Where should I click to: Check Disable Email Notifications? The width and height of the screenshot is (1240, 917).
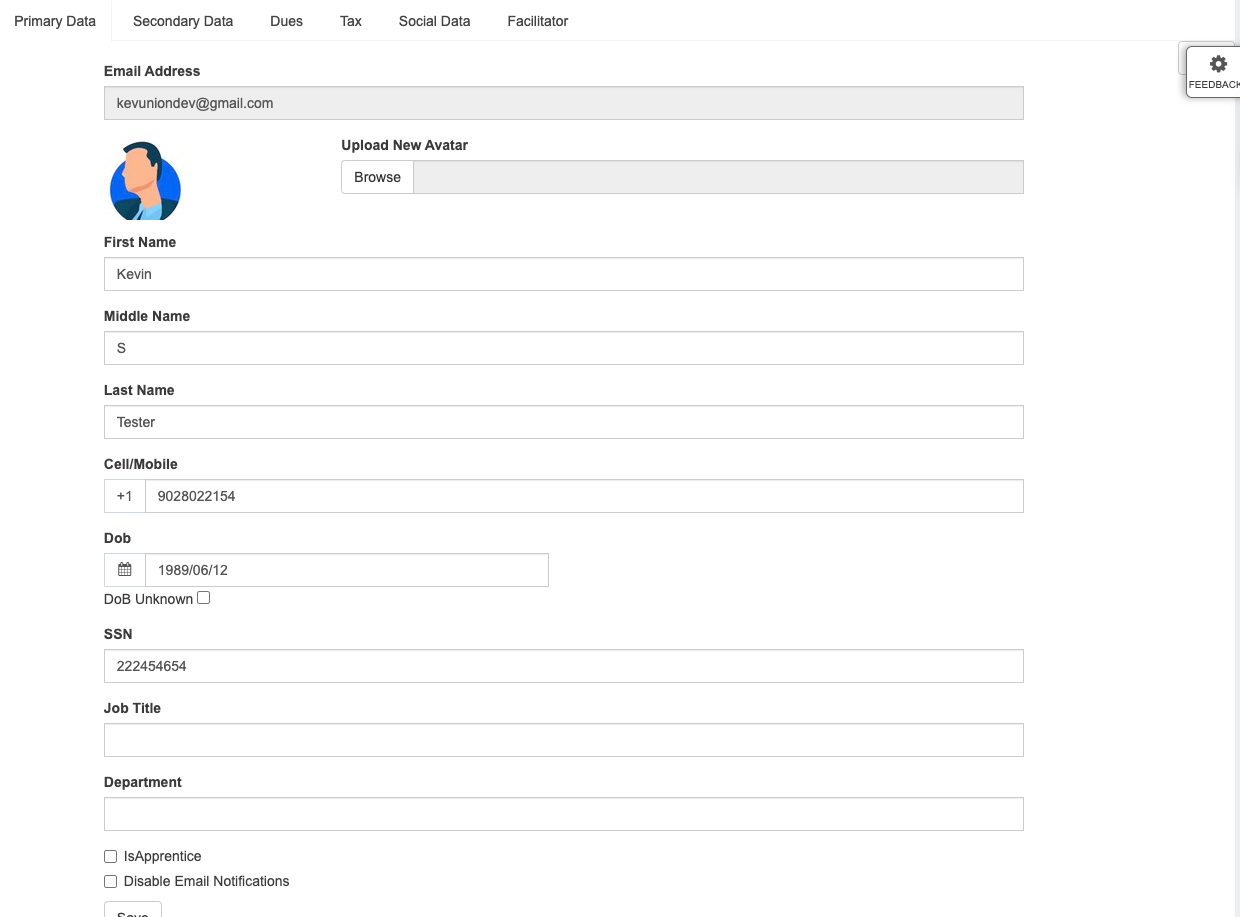[110, 881]
